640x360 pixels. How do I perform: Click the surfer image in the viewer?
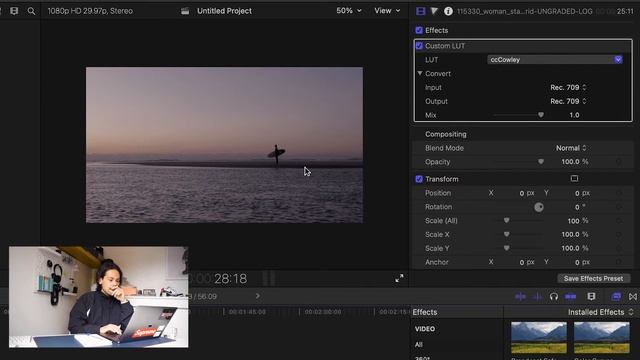coord(276,154)
